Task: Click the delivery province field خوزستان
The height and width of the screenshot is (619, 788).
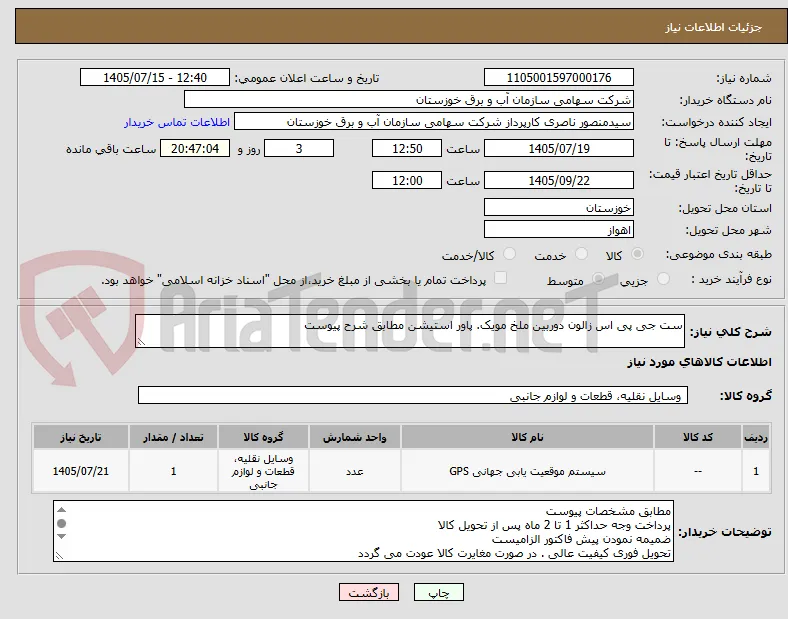Action: 559,208
